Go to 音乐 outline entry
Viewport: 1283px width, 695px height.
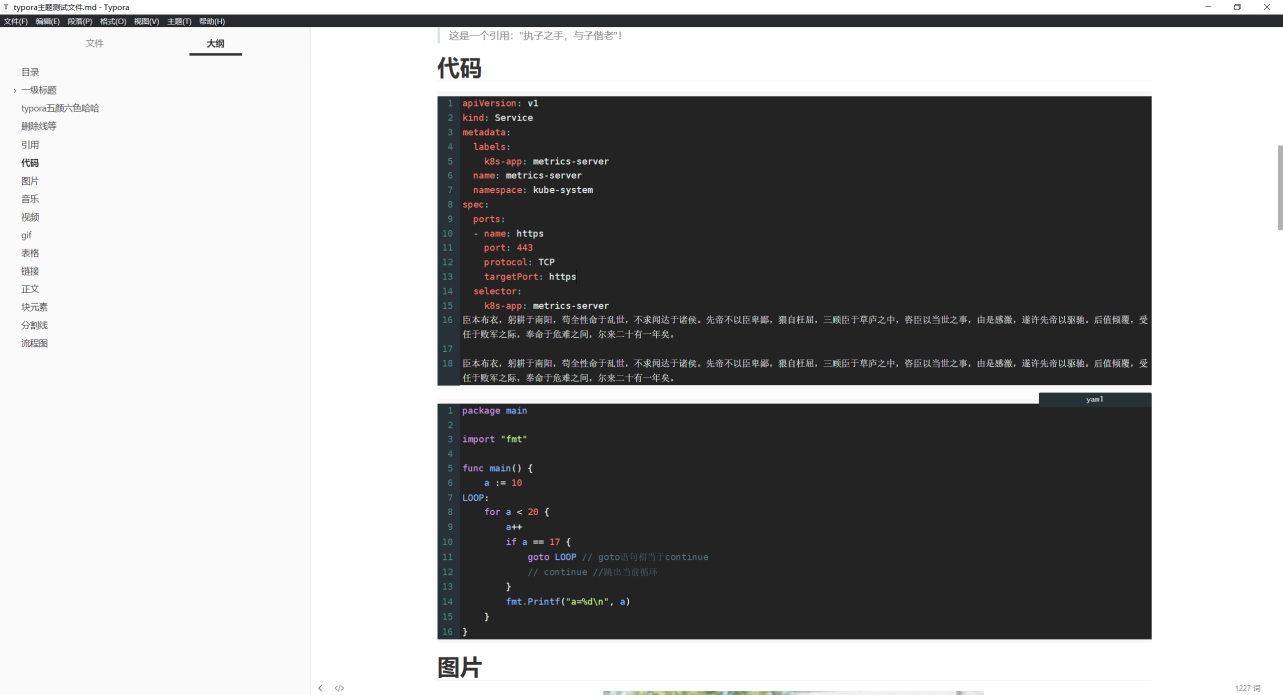pyautogui.click(x=30, y=199)
